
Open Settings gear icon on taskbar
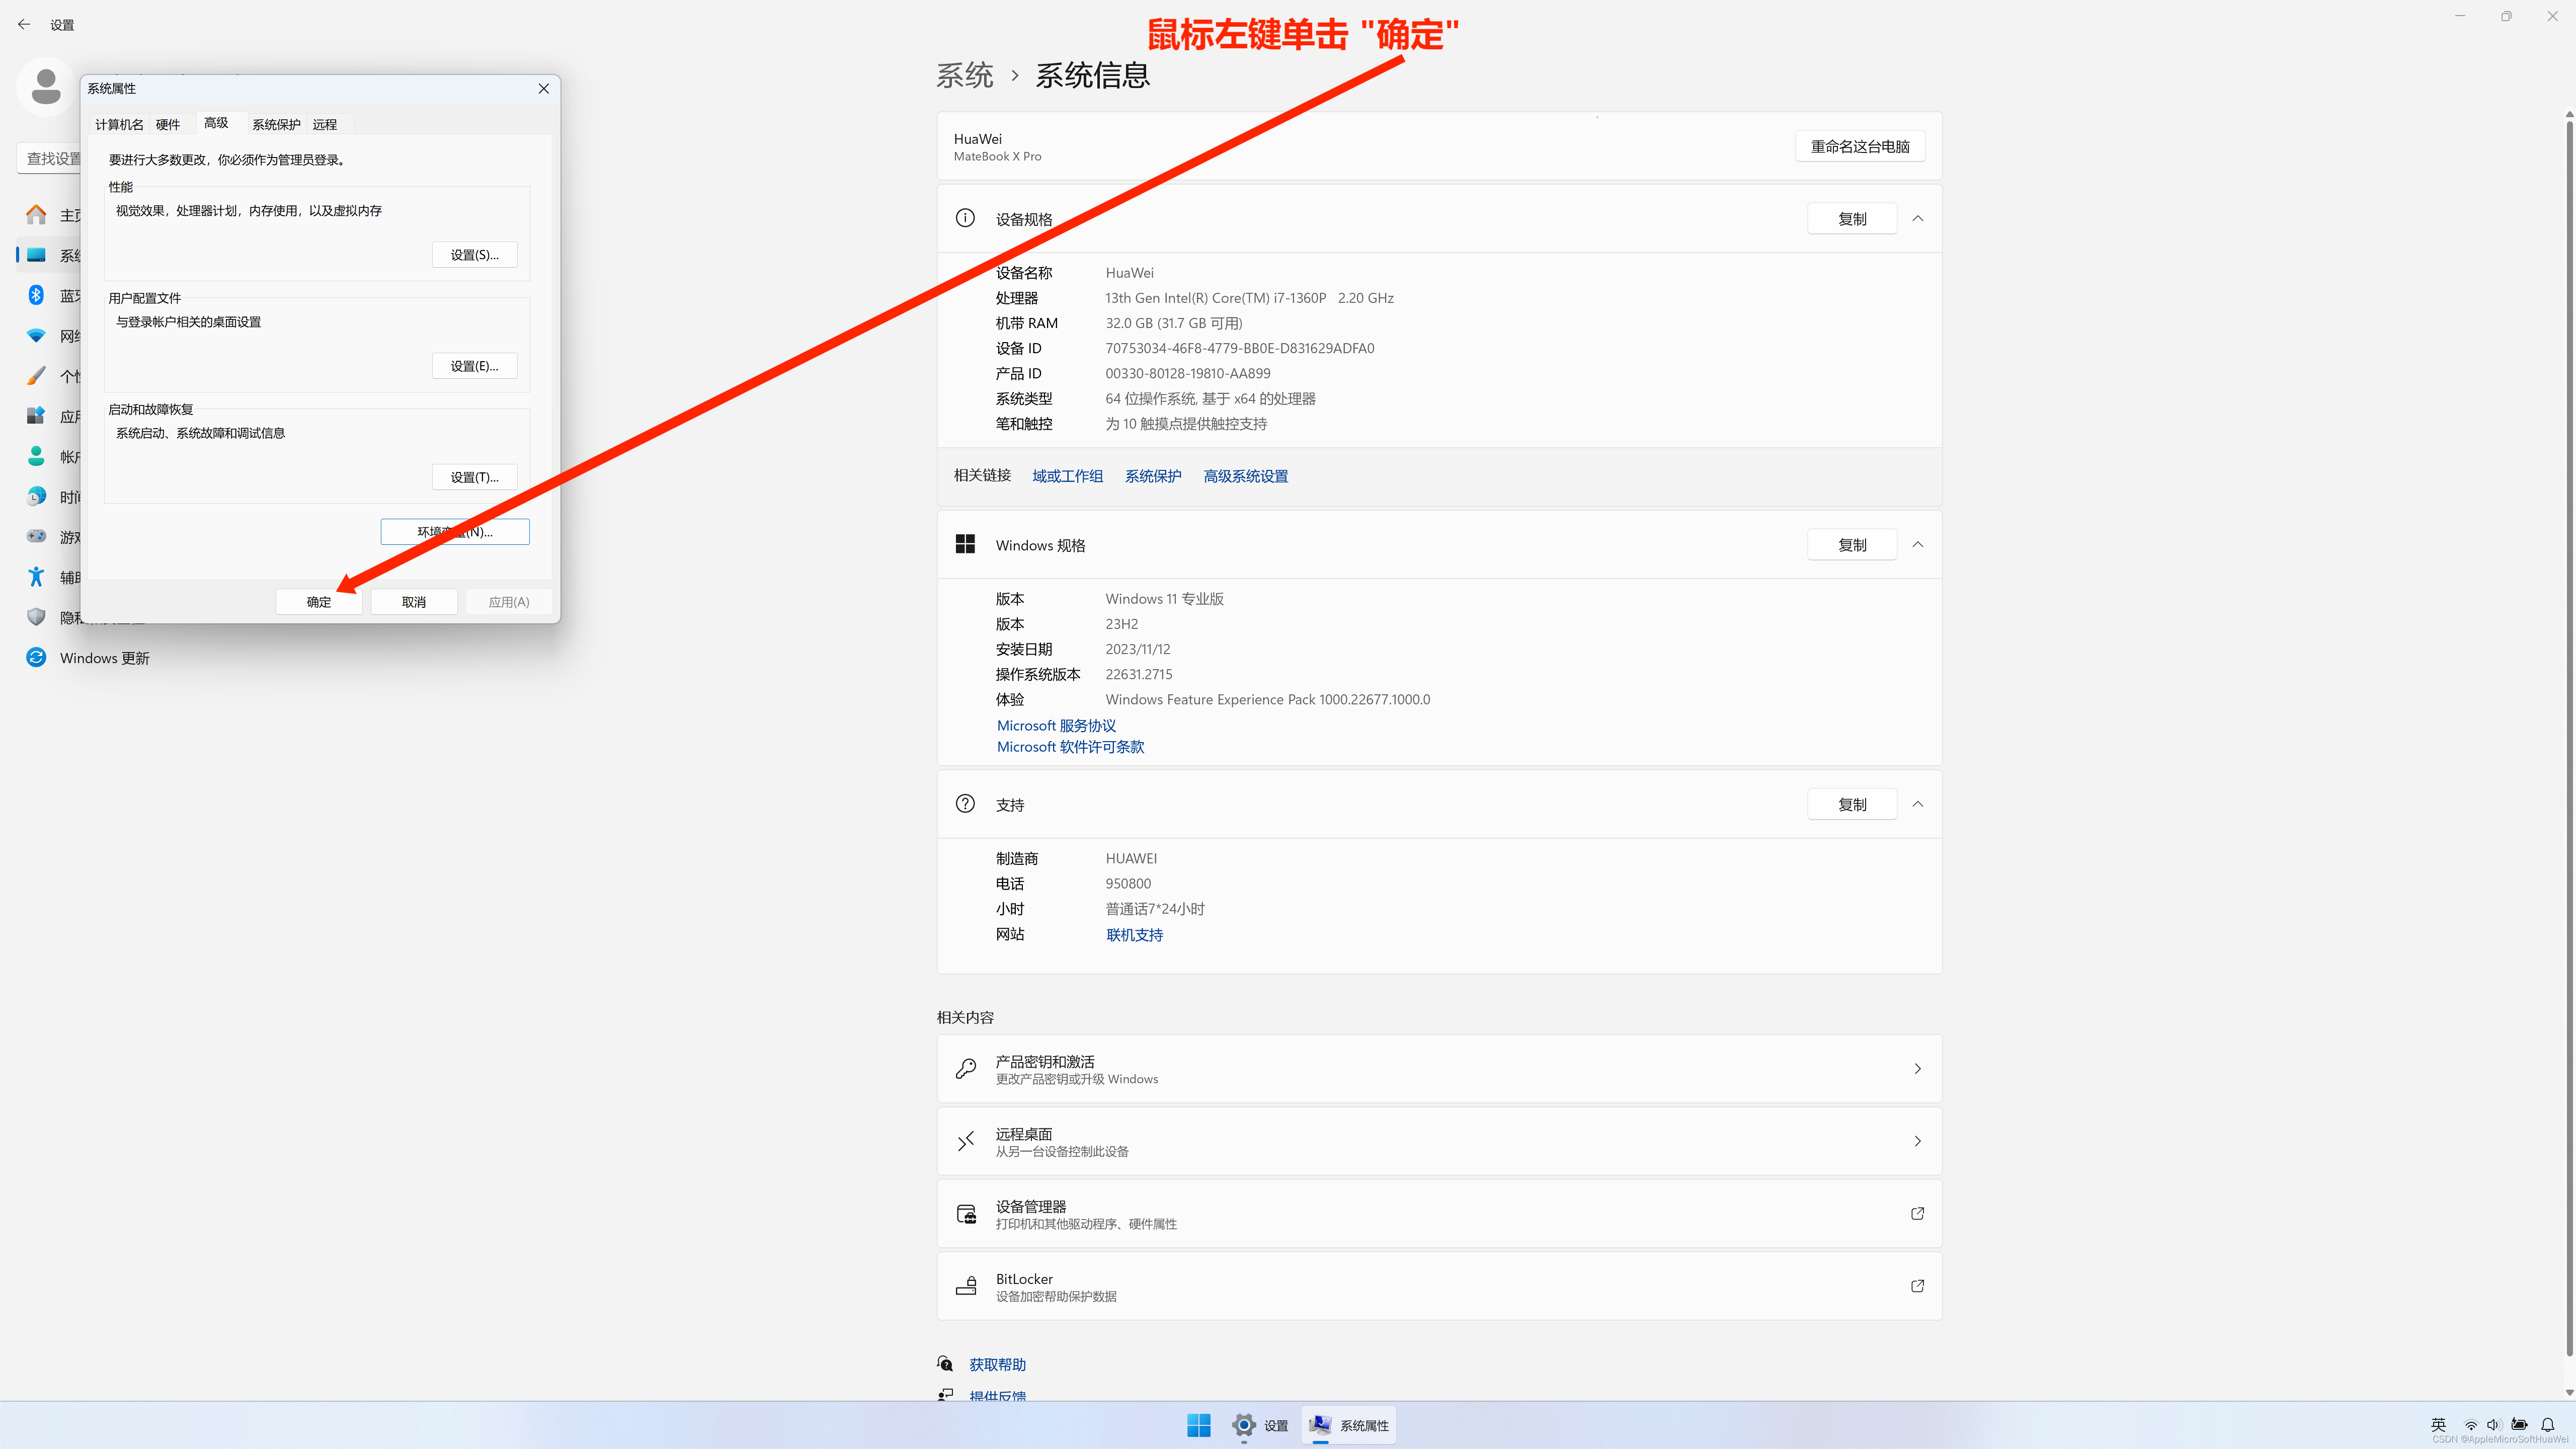tap(1244, 1425)
